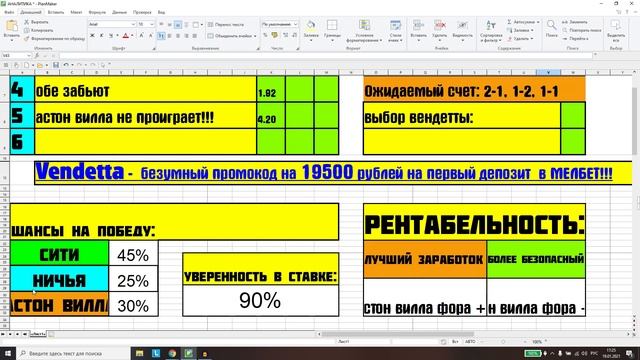Click the increase font size icon
This screenshot has height=360, width=640.
(x=142, y=36)
